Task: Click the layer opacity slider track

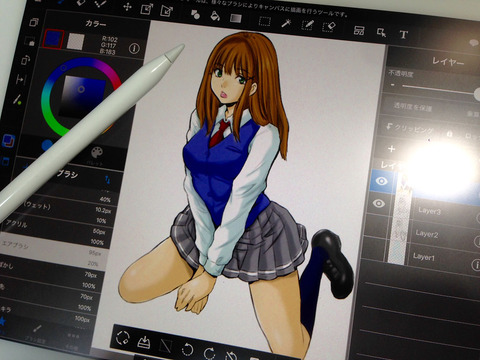Action: click(x=438, y=89)
